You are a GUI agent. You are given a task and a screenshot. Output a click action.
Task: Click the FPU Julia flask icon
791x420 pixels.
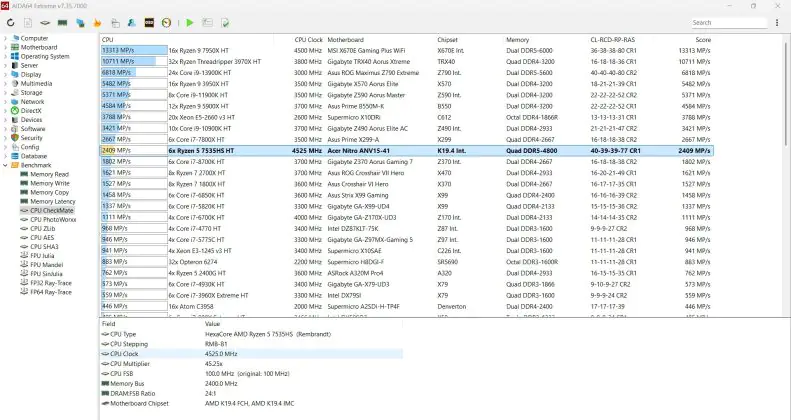24,256
